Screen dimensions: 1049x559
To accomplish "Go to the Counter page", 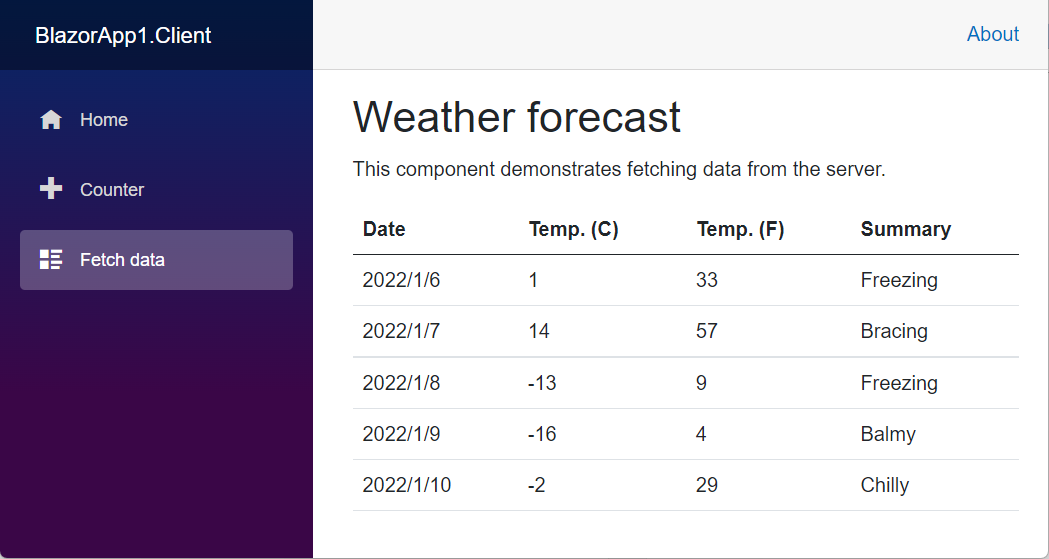I will click(157, 189).
